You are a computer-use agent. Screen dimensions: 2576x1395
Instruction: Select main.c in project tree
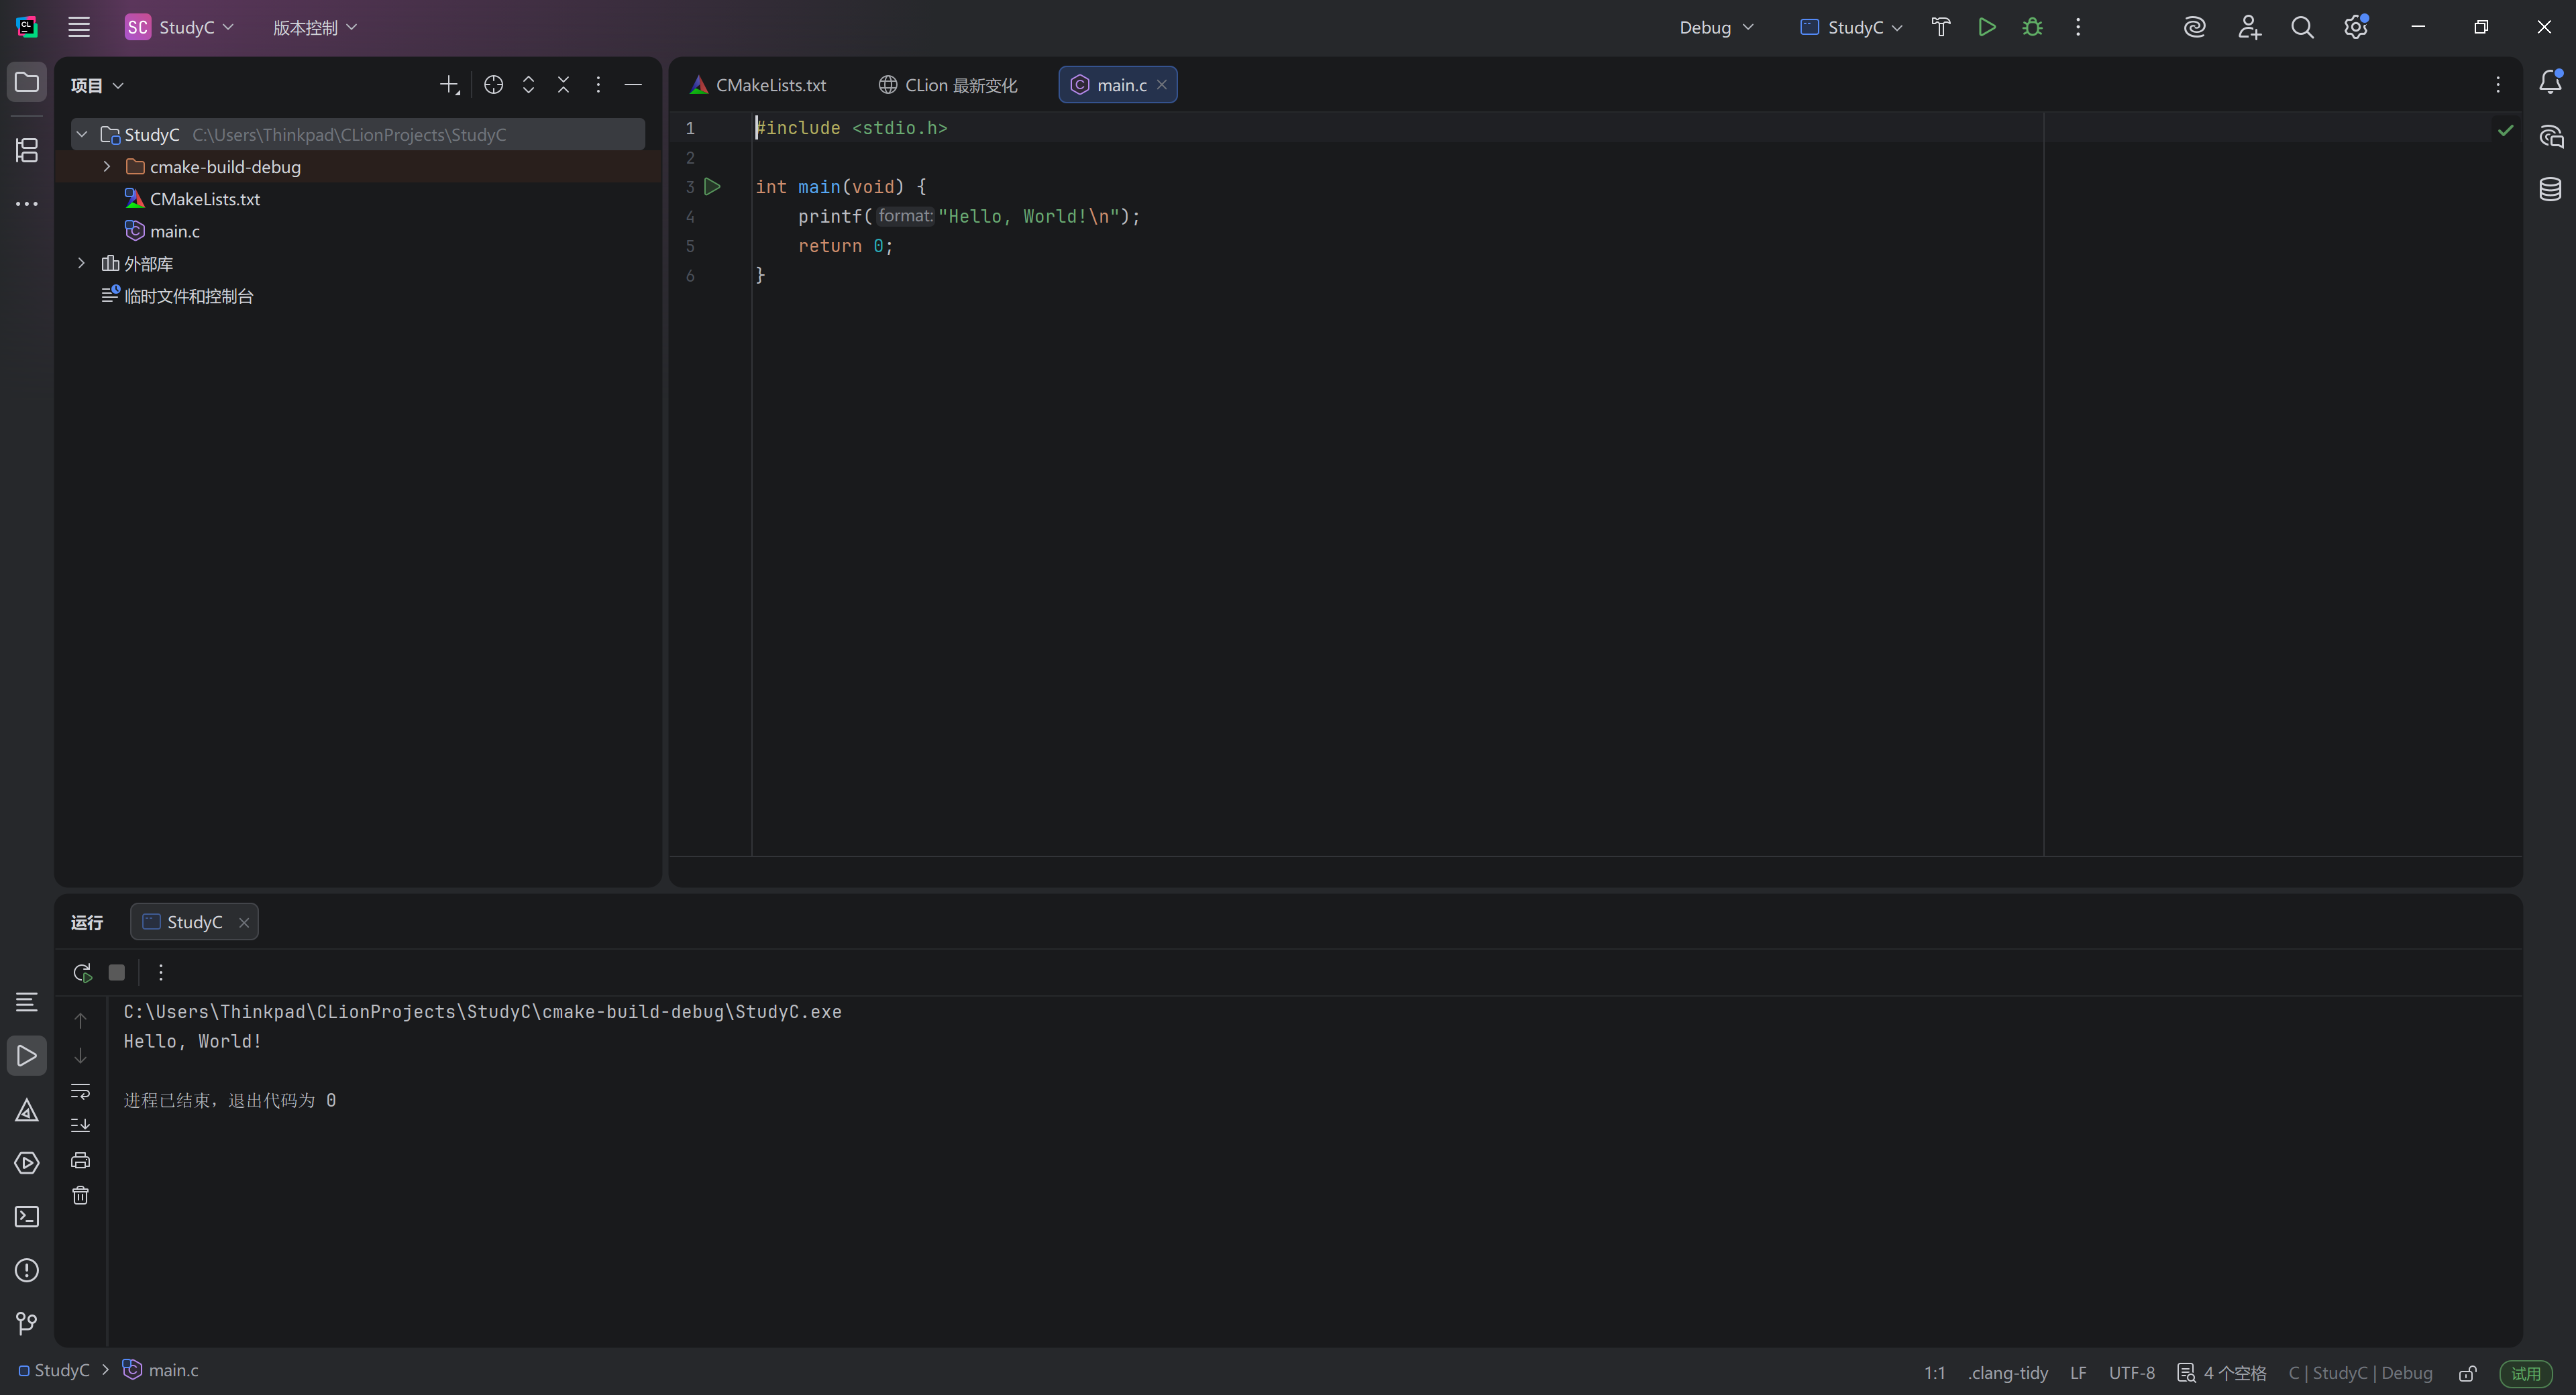(175, 231)
